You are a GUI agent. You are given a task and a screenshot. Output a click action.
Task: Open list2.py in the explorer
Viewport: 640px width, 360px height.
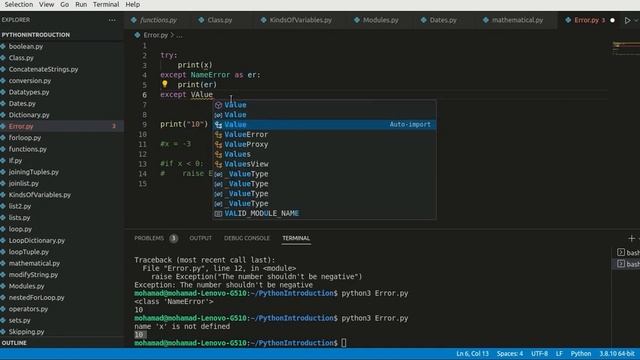(x=20, y=207)
